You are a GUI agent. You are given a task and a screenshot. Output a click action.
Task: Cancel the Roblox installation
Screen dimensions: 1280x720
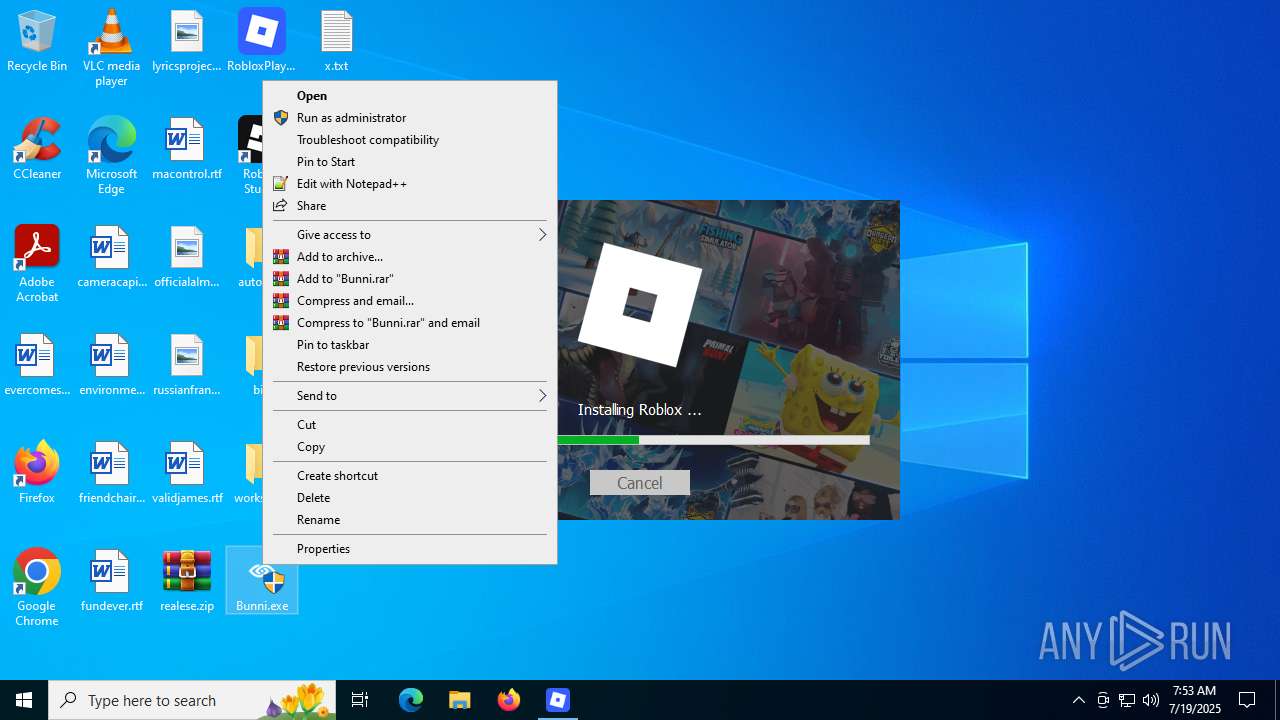pos(640,483)
